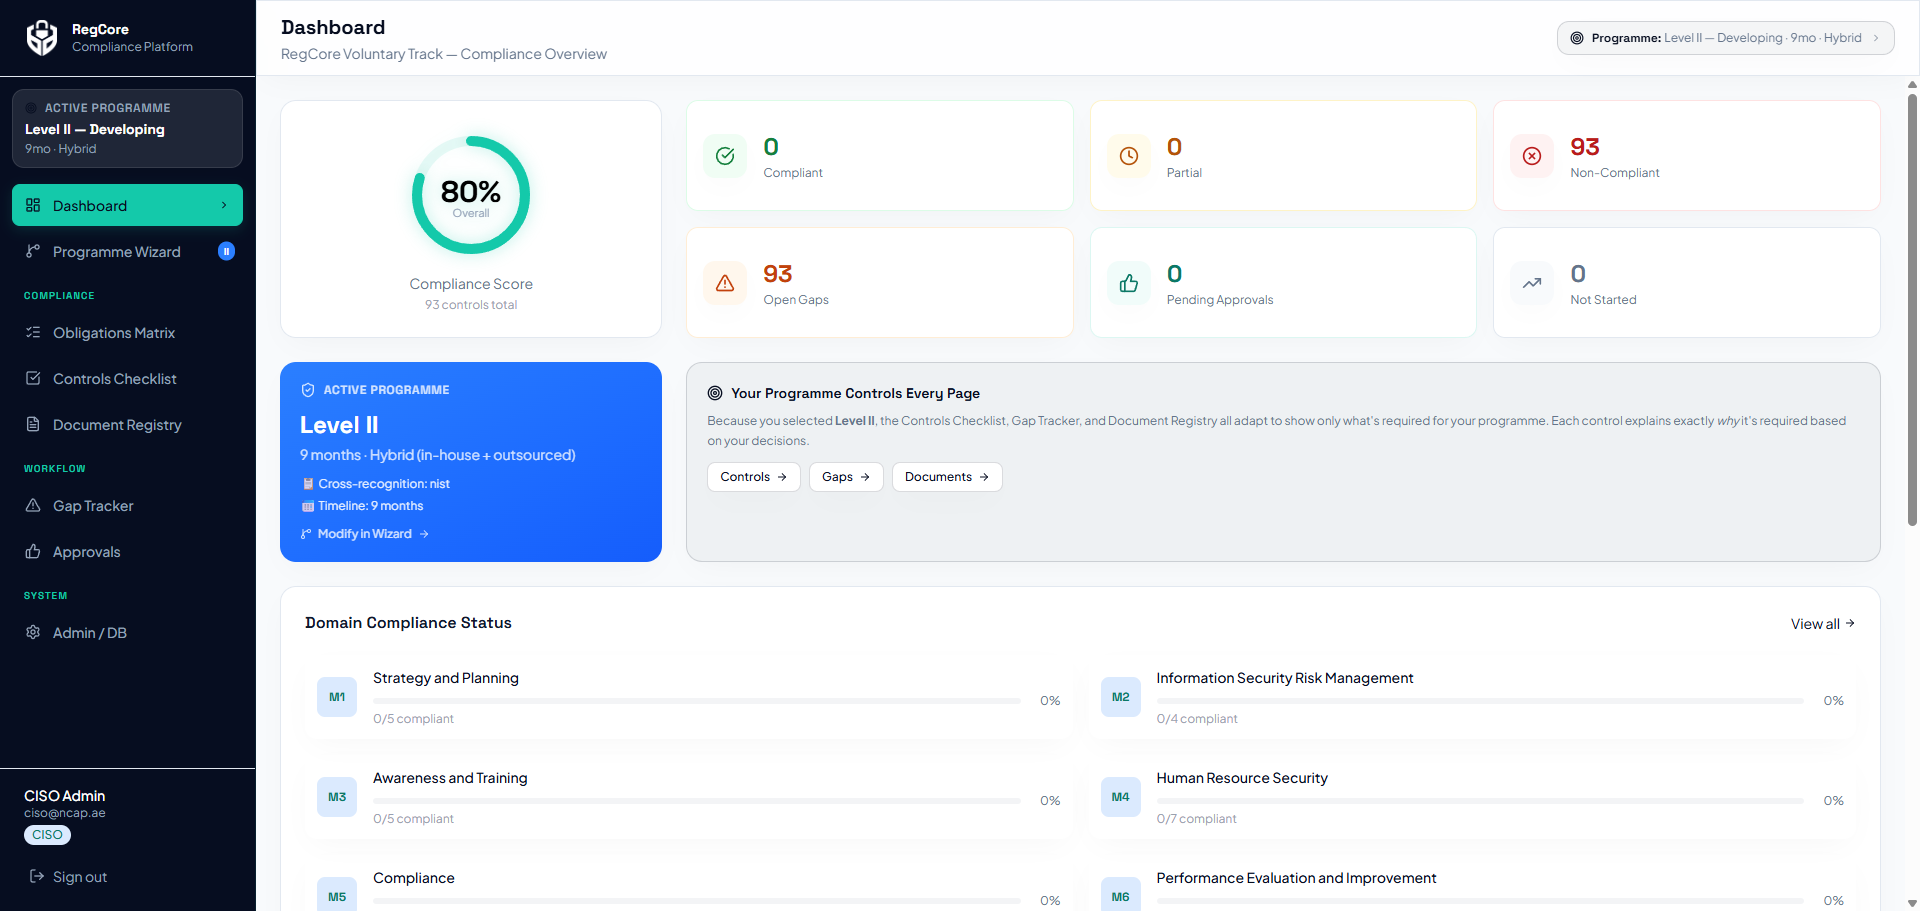Viewport: 1920px width, 911px height.
Task: Click the Timeline calendar icon
Action: click(x=308, y=506)
